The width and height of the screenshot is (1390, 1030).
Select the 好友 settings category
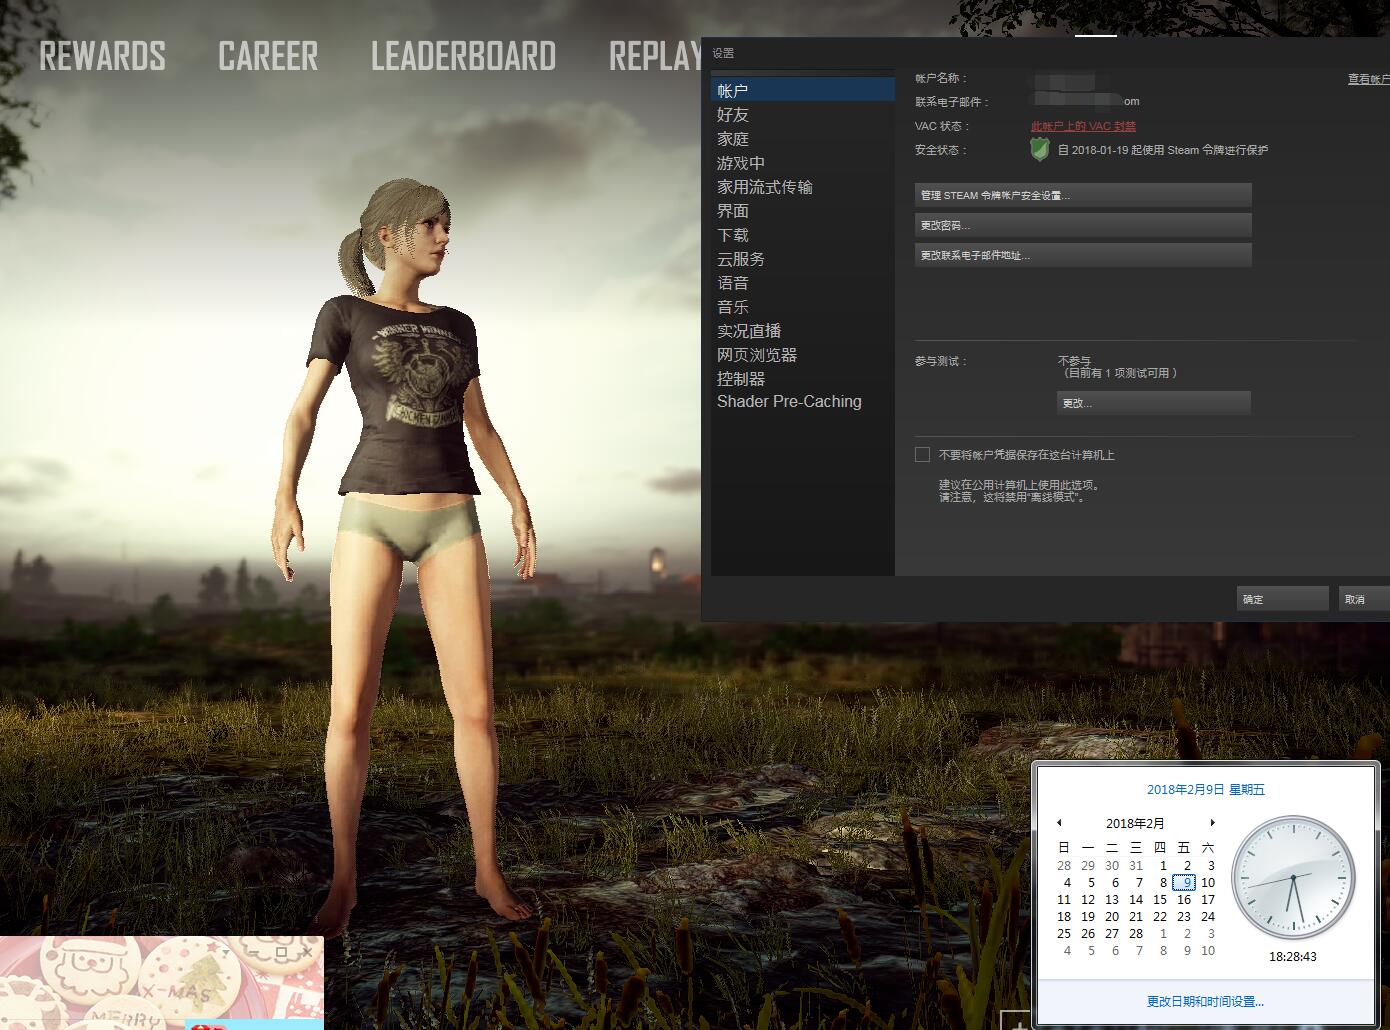point(803,115)
